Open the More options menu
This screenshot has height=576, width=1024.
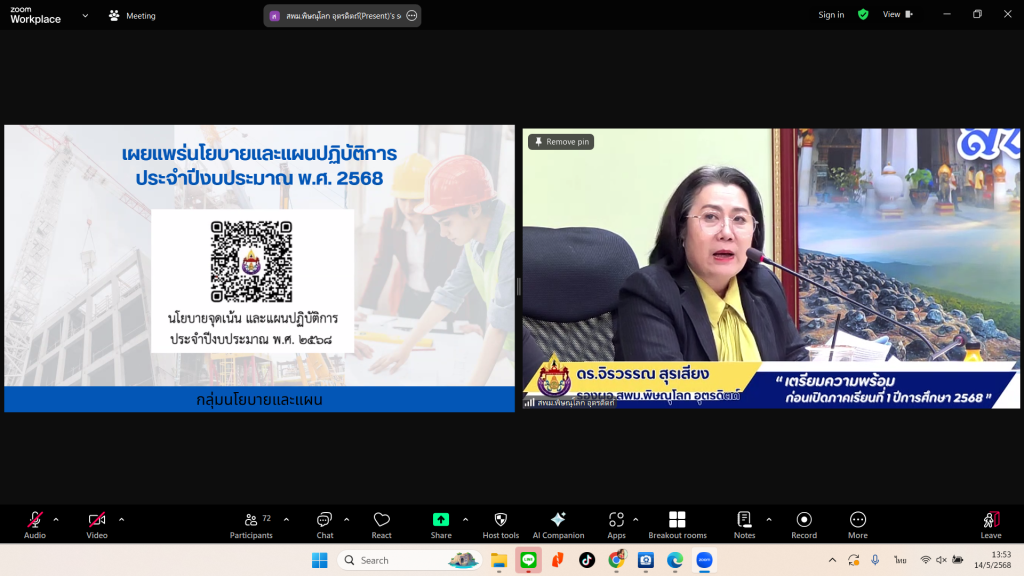click(x=858, y=524)
